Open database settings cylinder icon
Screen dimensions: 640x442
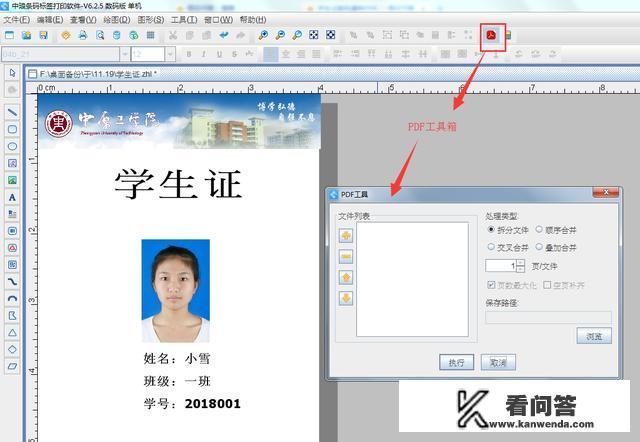click(117, 35)
